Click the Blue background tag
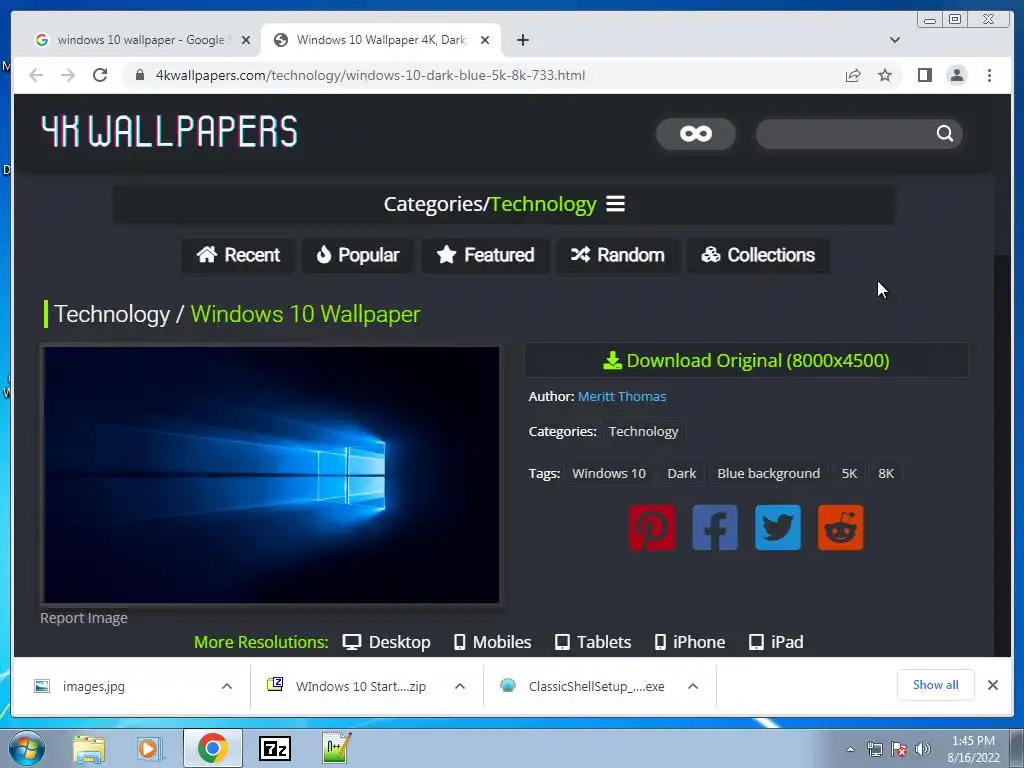The width and height of the screenshot is (1024, 768). pyautogui.click(x=768, y=473)
